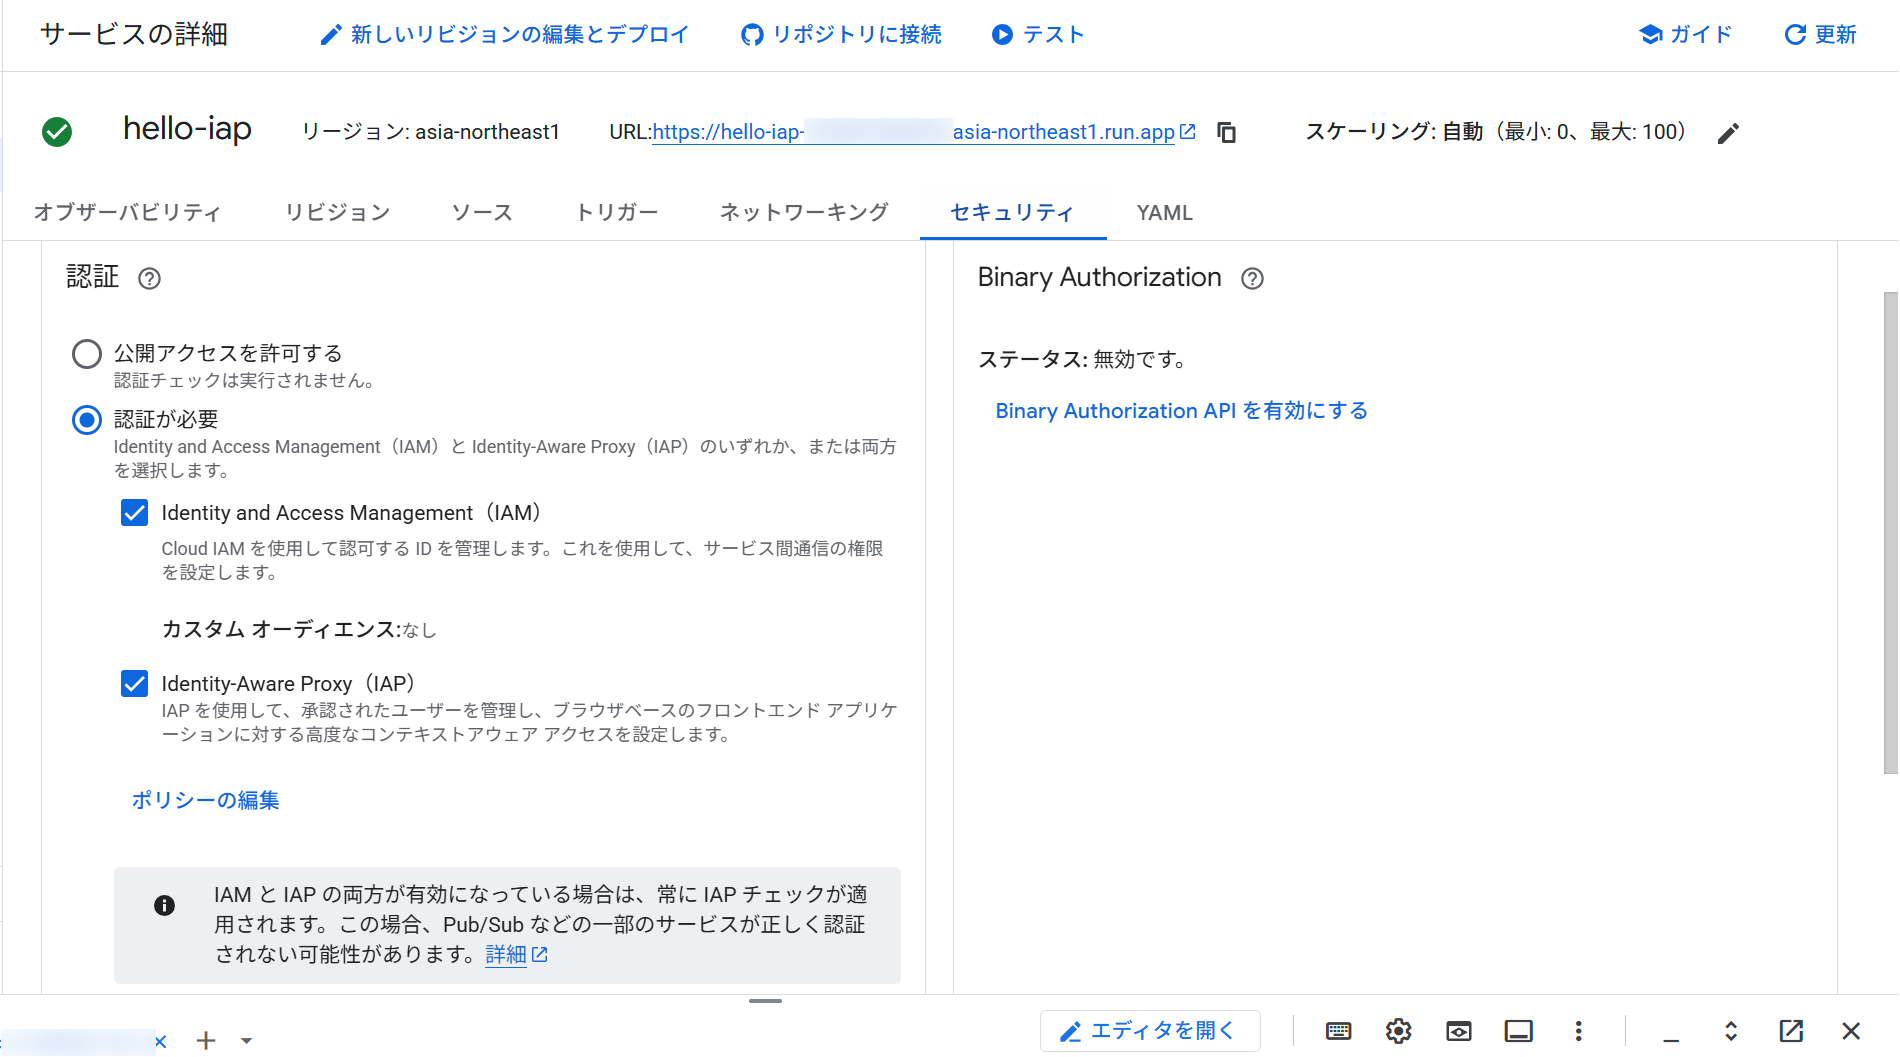
Task: Open web preview in Cloud Shell
Action: (1458, 1030)
